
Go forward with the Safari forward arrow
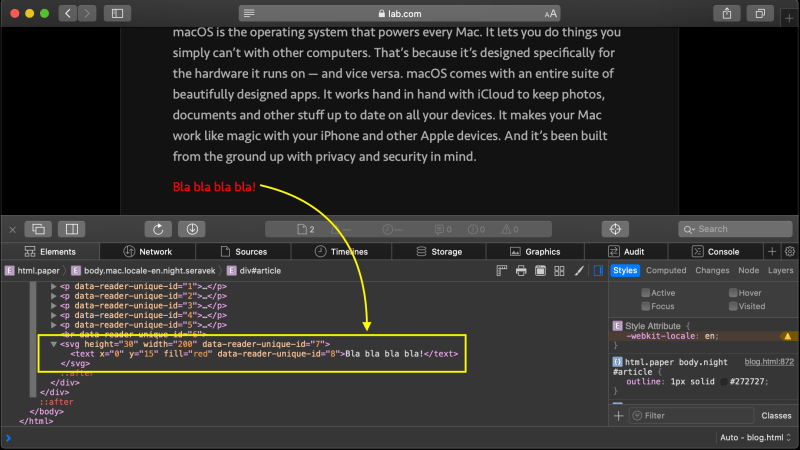pyautogui.click(x=87, y=13)
